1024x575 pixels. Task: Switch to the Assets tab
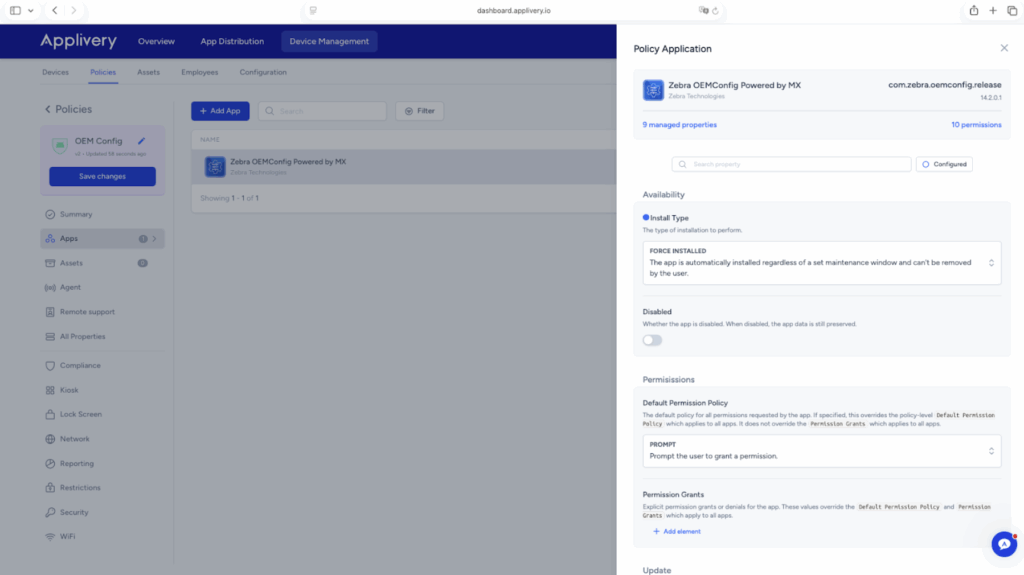[148, 72]
